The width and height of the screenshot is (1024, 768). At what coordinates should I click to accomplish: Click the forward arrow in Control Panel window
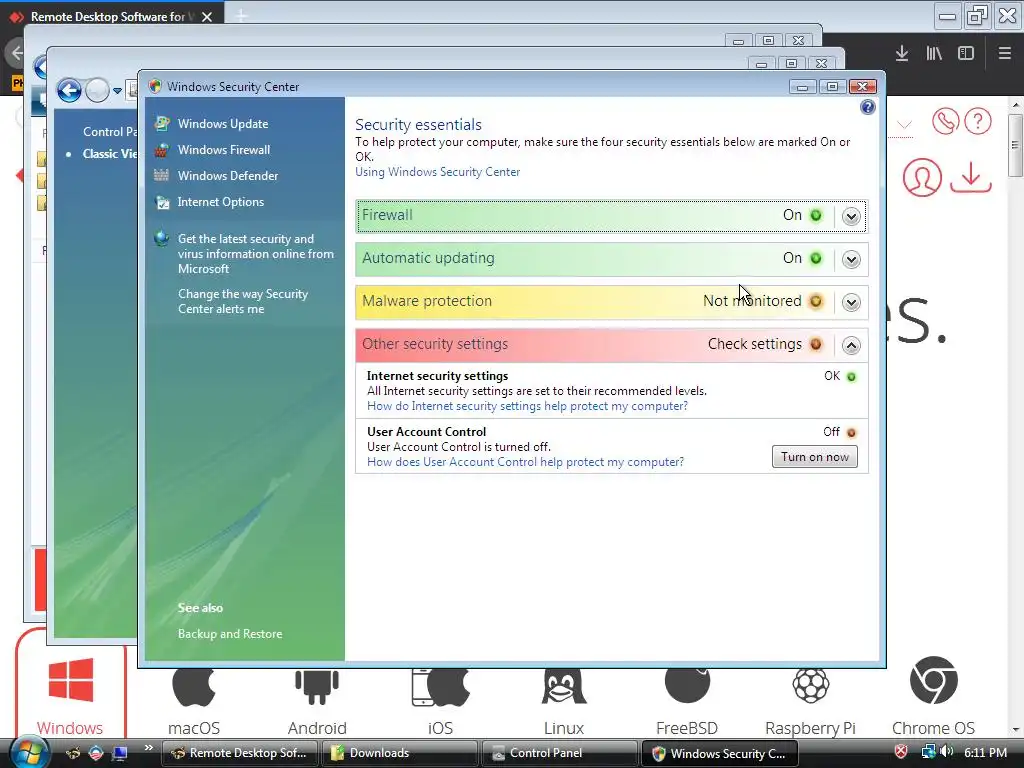97,90
